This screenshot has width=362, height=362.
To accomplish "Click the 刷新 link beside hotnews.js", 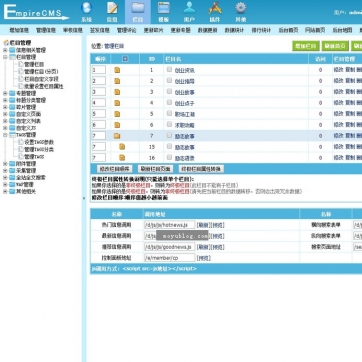I will tap(203, 225).
